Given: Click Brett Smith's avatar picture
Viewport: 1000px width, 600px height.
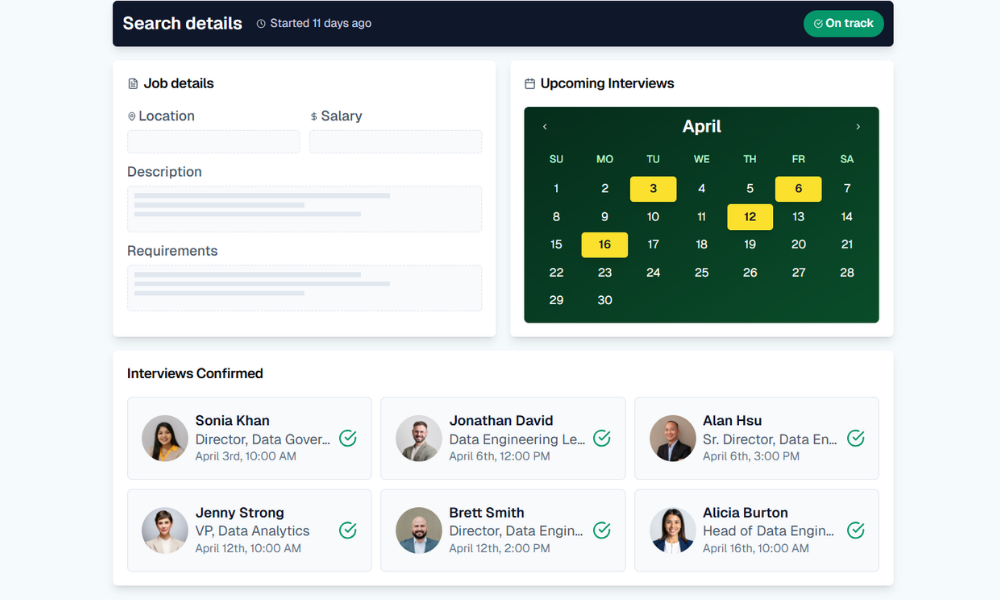Looking at the screenshot, I should [x=419, y=530].
